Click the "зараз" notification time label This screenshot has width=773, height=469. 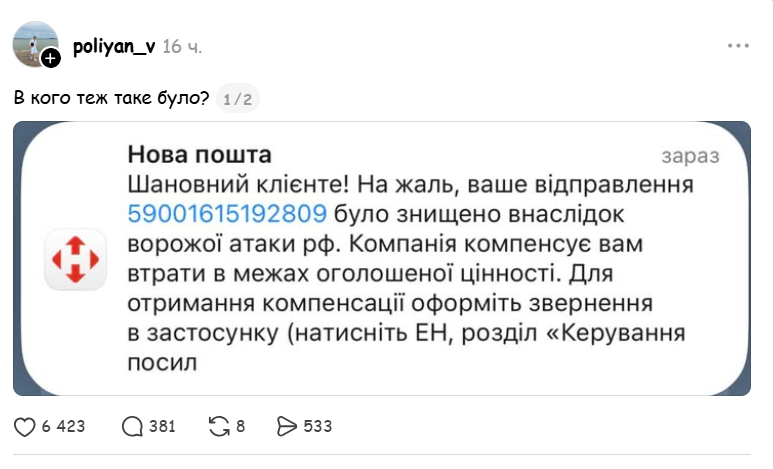[x=689, y=157]
